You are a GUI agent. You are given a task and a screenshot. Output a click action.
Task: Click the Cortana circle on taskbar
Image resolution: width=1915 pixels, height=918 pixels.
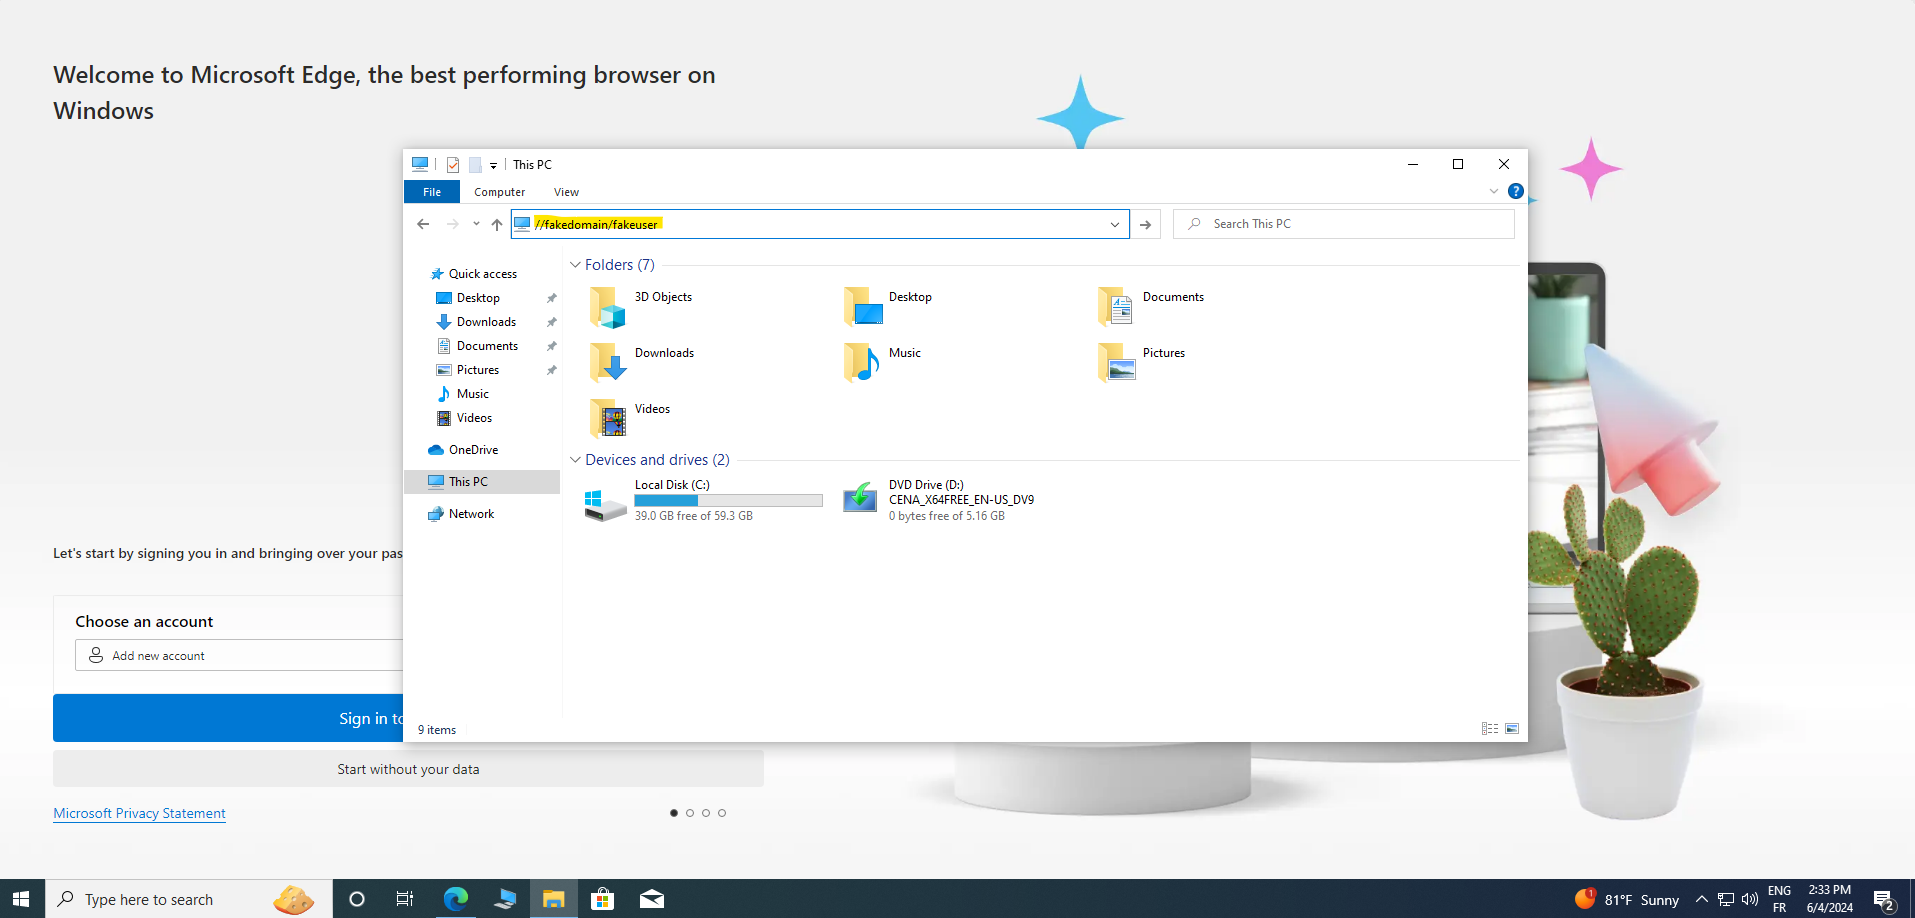(x=356, y=899)
